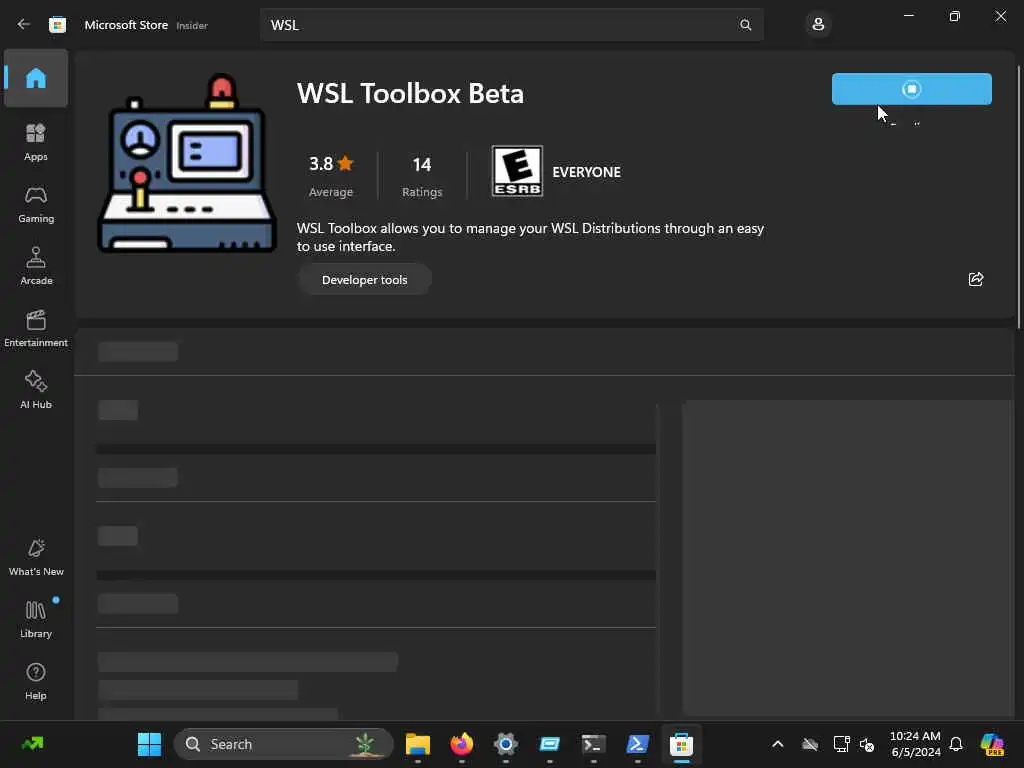Click Microsoft Store icon in taskbar
The image size is (1024, 768).
pyautogui.click(x=681, y=744)
